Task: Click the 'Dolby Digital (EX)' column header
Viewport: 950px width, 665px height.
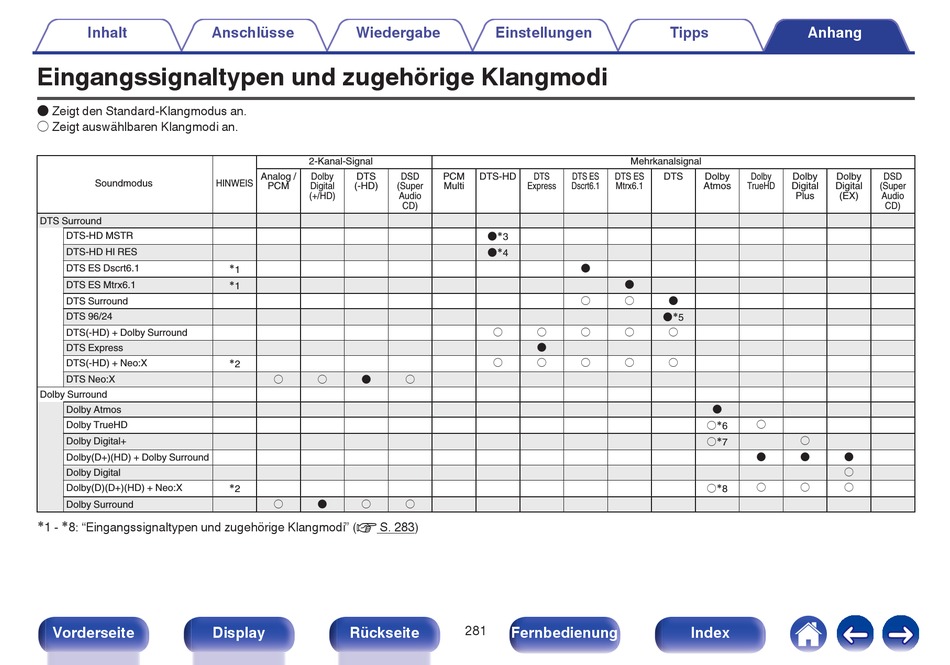Action: click(x=848, y=186)
